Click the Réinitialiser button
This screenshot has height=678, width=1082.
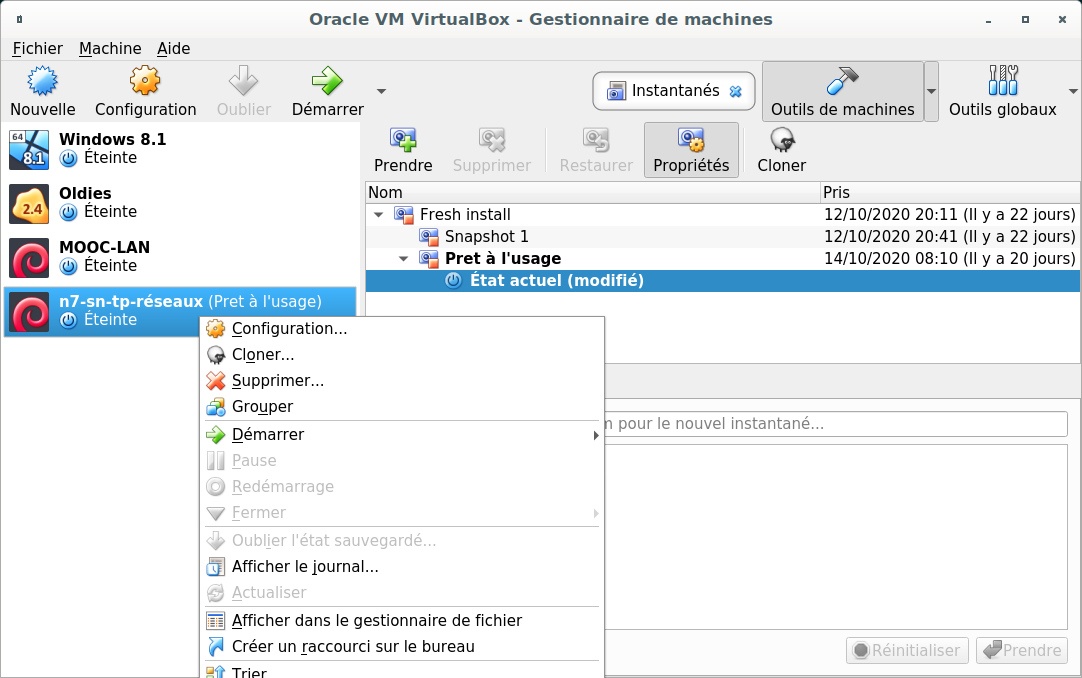pyautogui.click(x=907, y=650)
